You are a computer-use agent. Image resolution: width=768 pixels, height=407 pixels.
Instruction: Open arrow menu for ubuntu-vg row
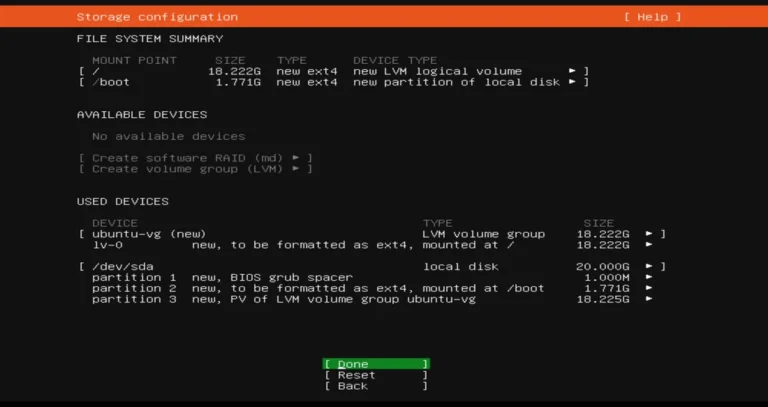point(649,234)
